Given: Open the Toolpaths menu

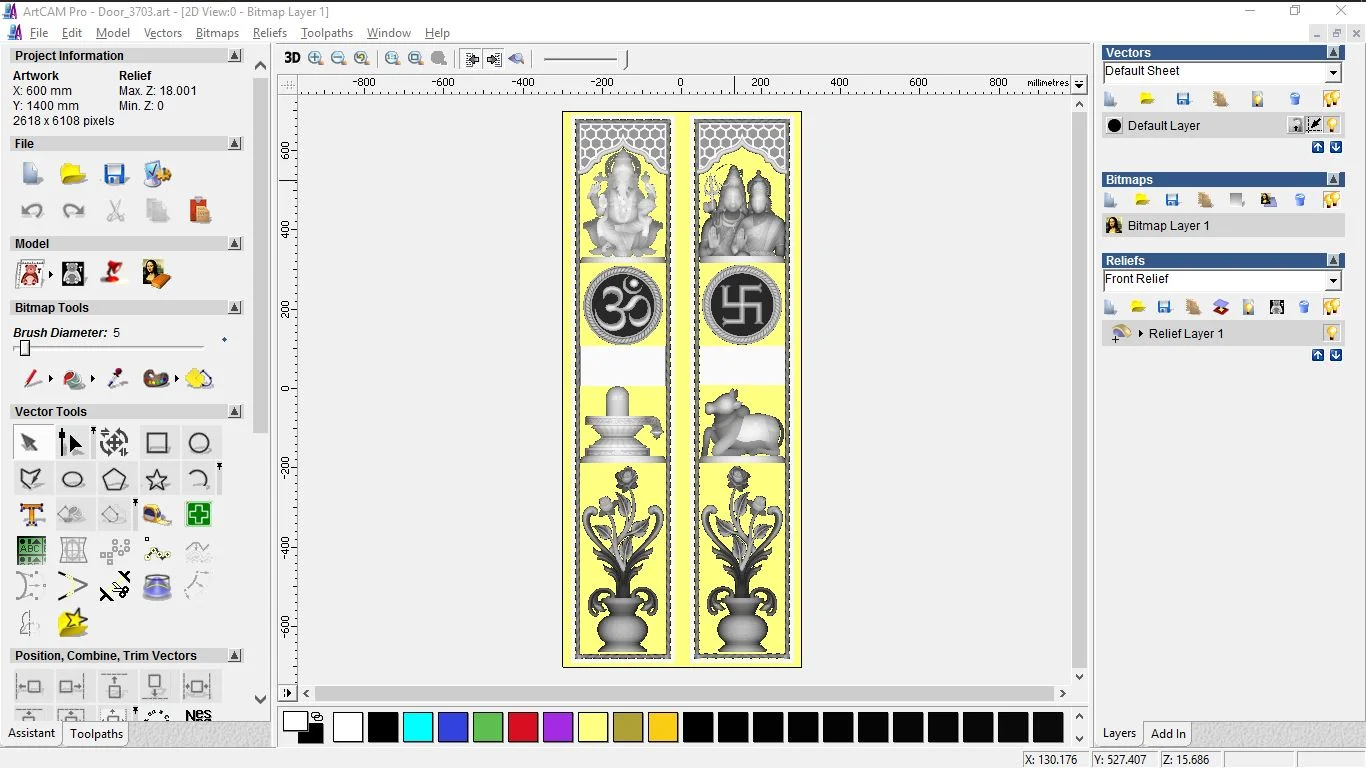Looking at the screenshot, I should (x=327, y=33).
